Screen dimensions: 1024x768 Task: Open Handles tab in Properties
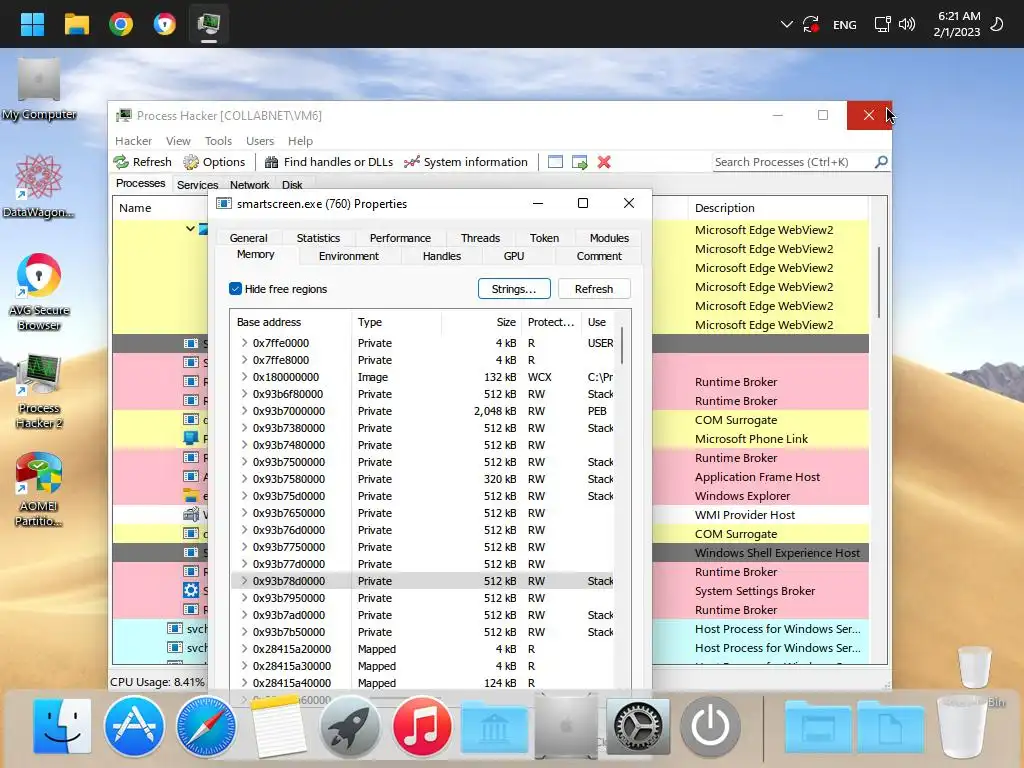coord(441,256)
